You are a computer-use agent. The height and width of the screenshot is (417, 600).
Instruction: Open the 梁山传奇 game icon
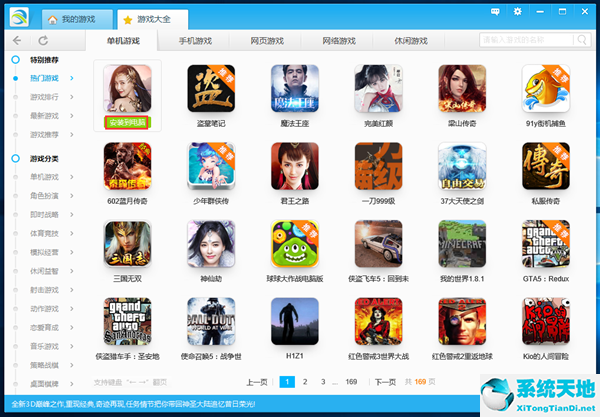coord(462,88)
